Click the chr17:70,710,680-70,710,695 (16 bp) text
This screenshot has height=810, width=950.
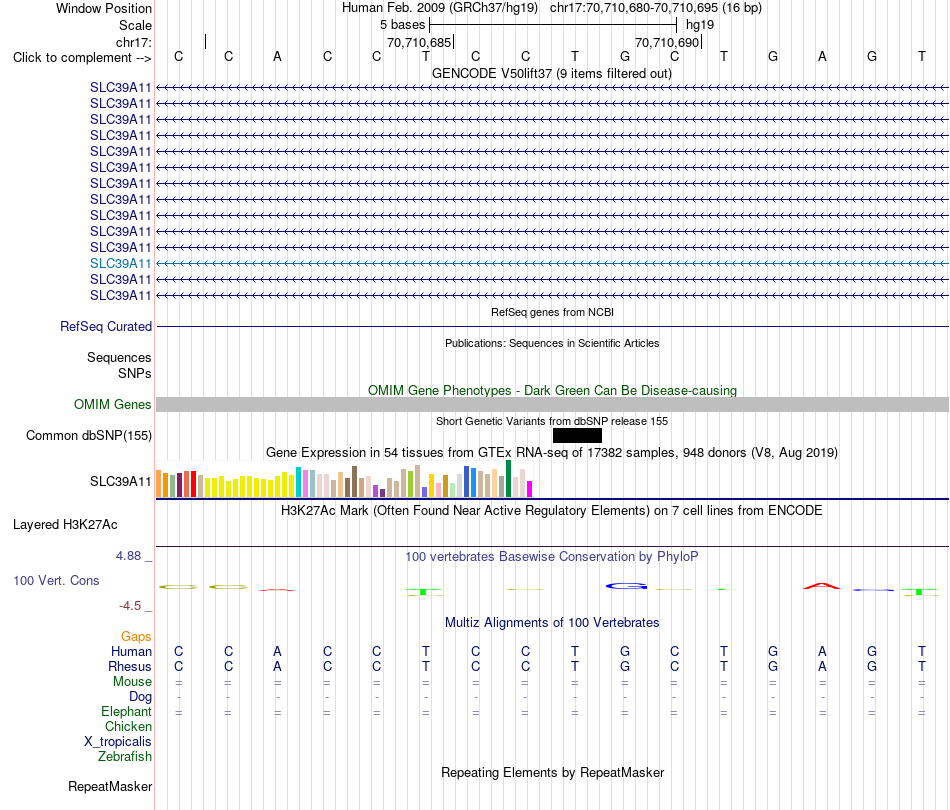(x=656, y=8)
